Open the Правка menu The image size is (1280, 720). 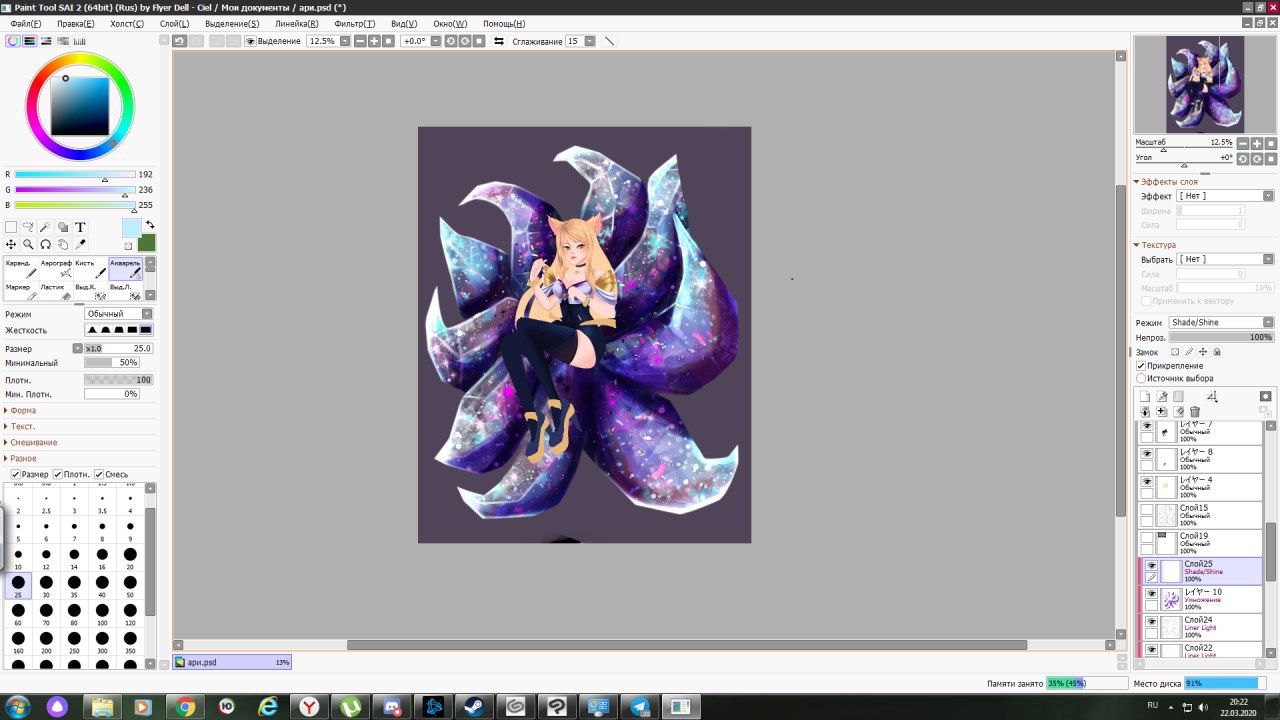tap(76, 23)
